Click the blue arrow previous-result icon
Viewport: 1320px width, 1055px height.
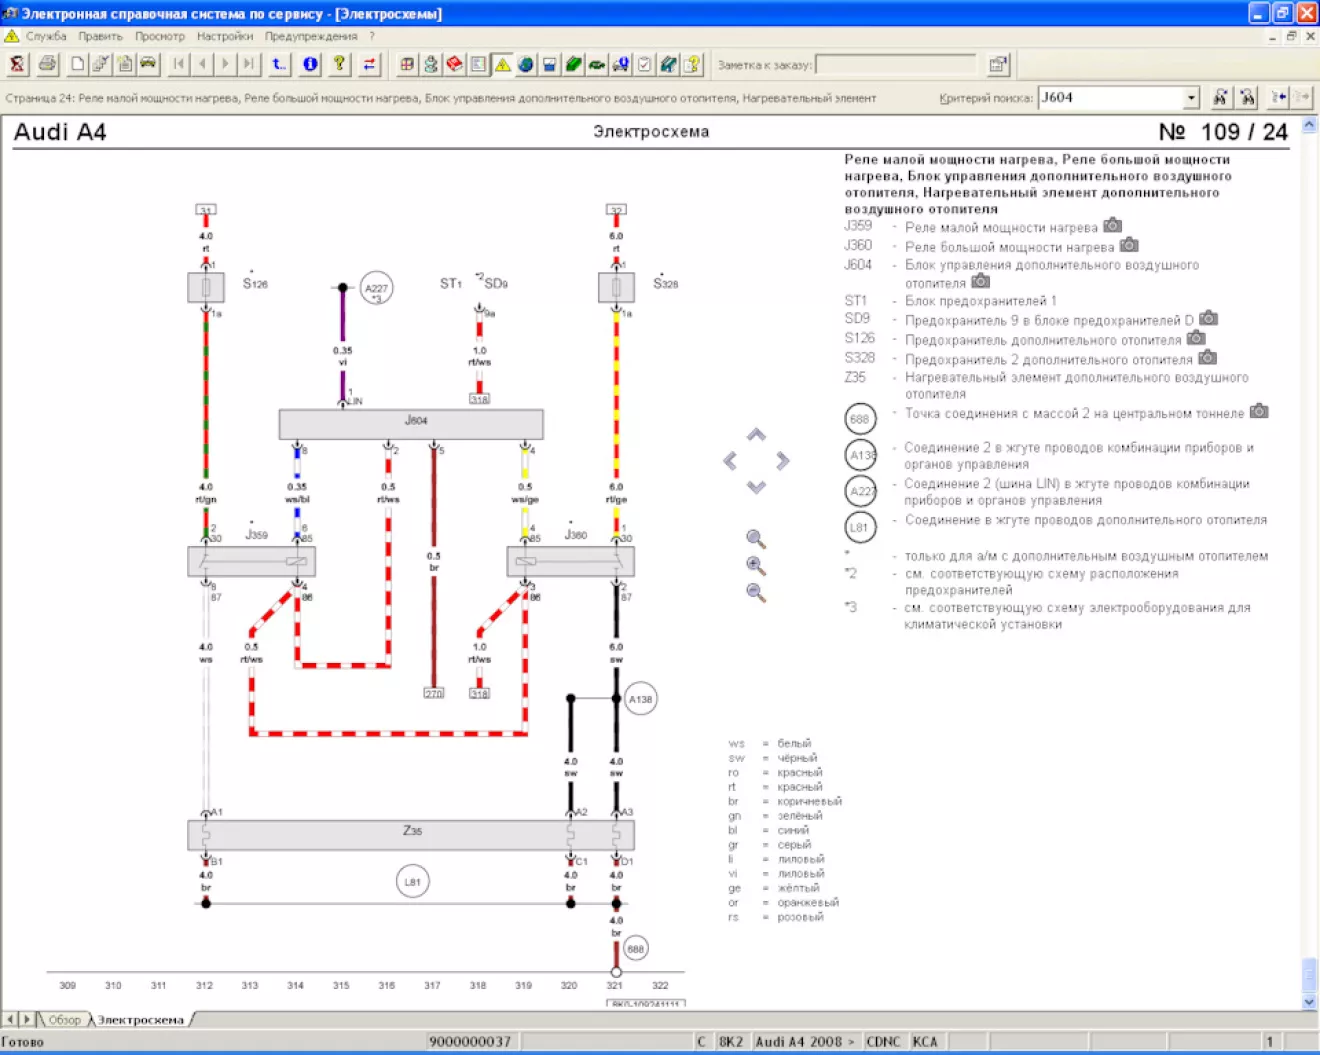(x=1278, y=97)
